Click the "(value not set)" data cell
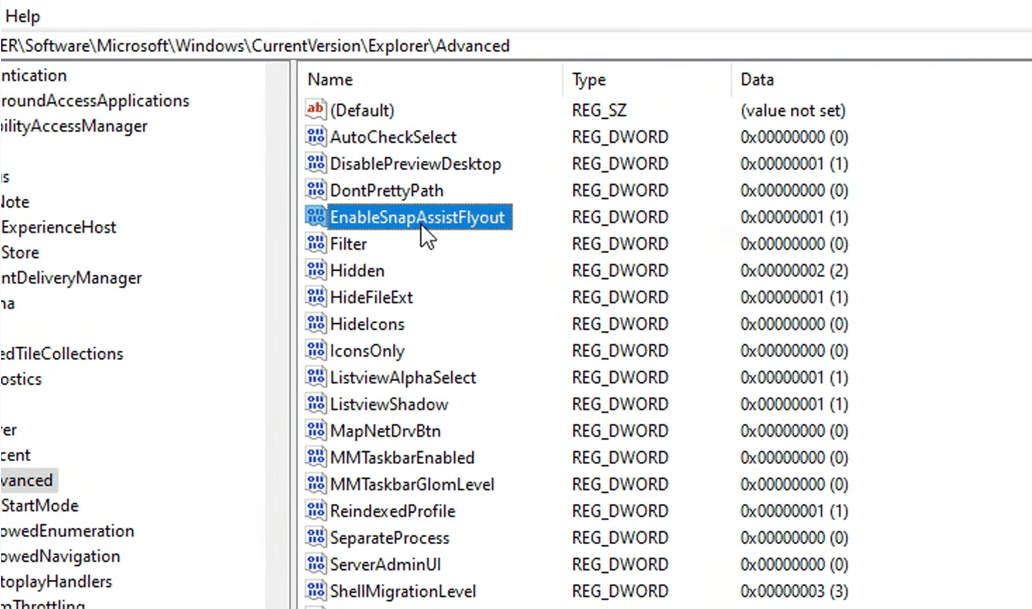This screenshot has height=609, width=1032. (793, 111)
